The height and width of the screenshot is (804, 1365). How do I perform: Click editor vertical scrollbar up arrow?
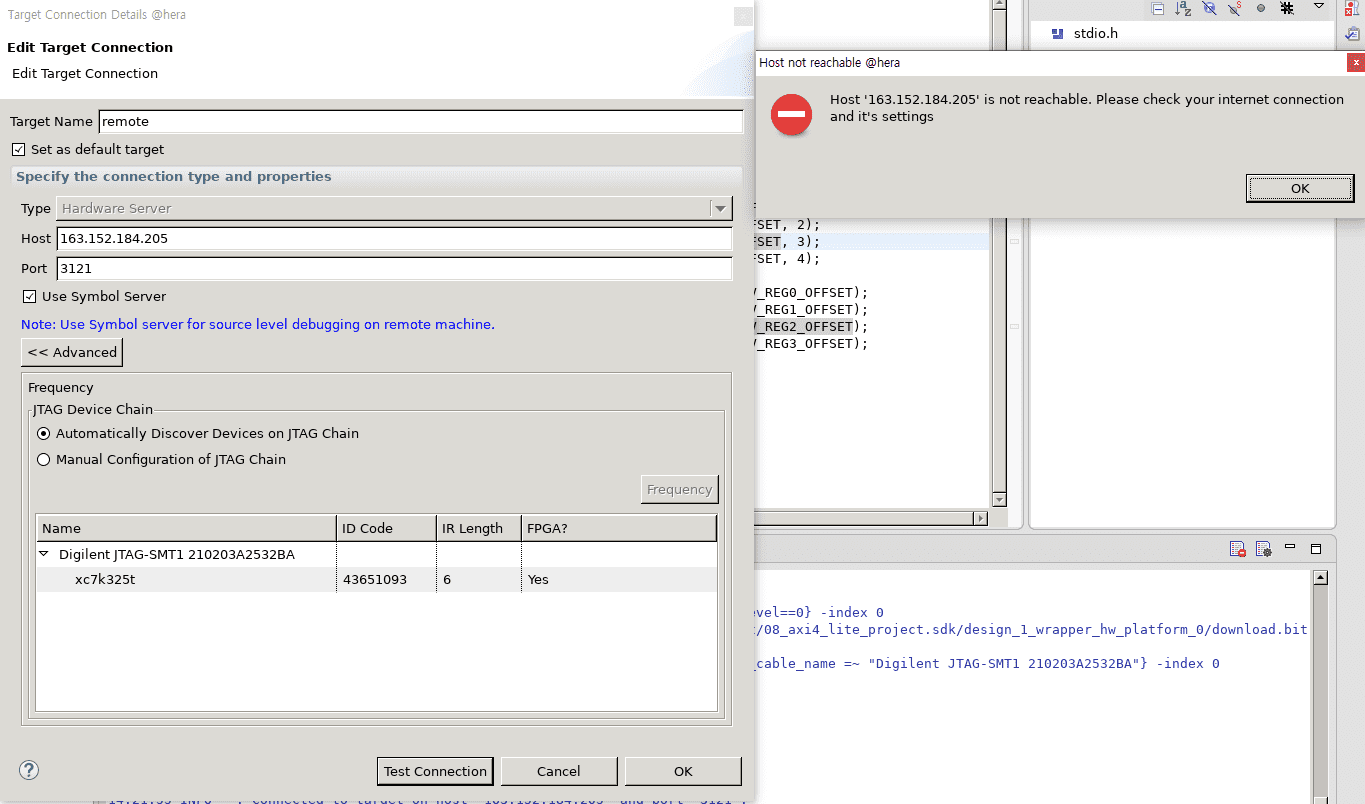pos(999,5)
